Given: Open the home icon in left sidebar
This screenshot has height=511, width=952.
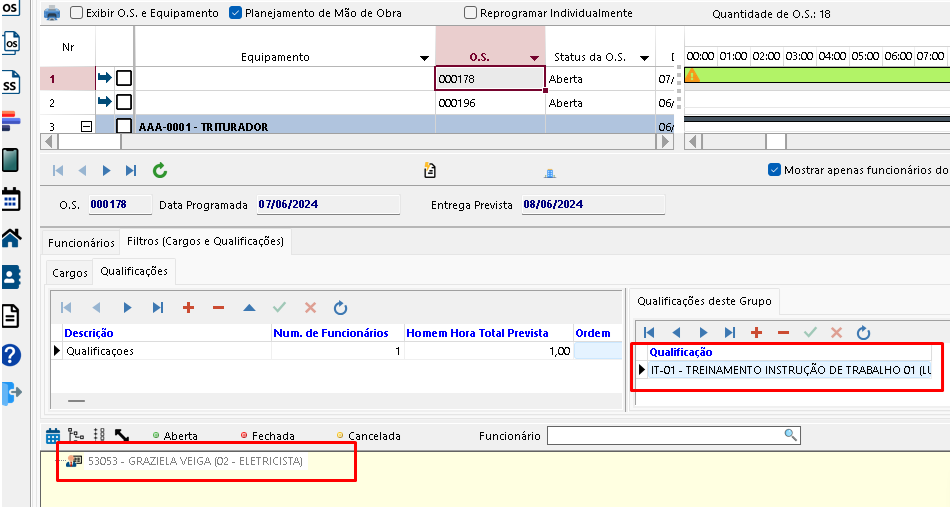Looking at the screenshot, I should pyautogui.click(x=11, y=238).
